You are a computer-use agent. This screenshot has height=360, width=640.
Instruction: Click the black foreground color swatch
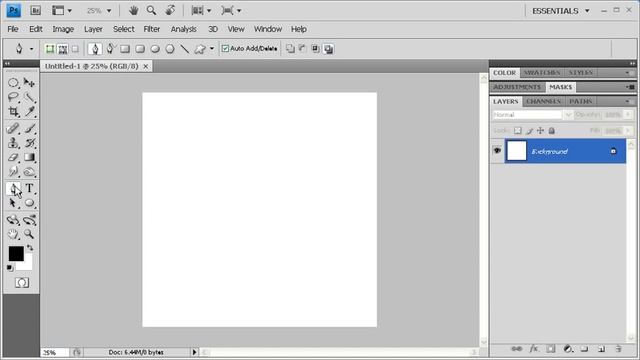(16, 253)
